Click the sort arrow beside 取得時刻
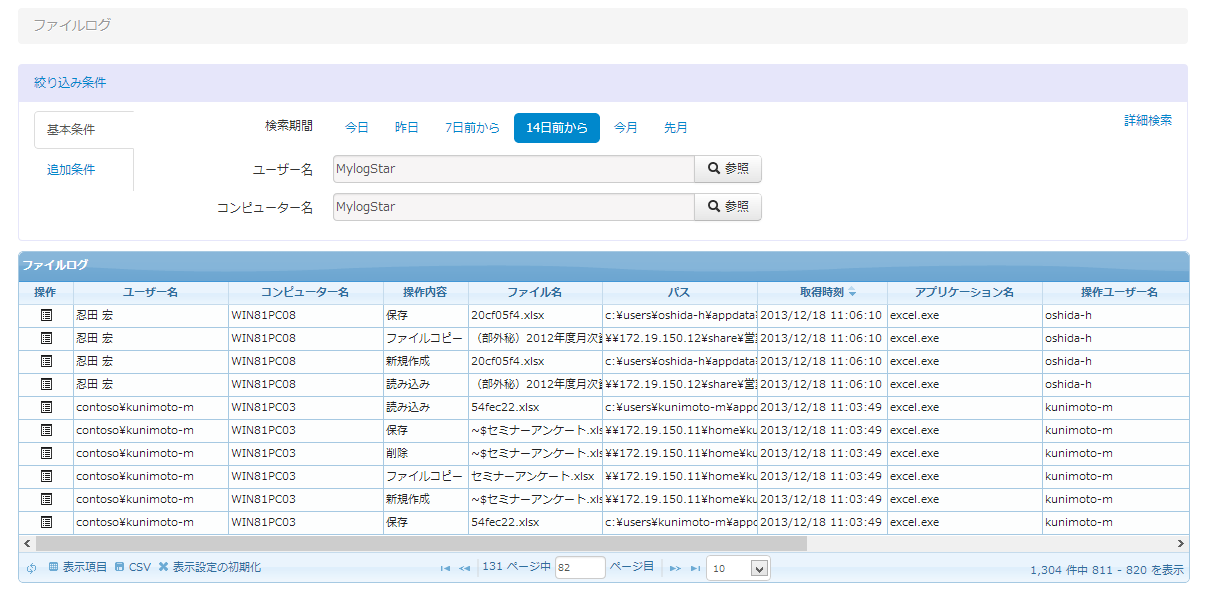This screenshot has height=590, width=1206. [852, 293]
